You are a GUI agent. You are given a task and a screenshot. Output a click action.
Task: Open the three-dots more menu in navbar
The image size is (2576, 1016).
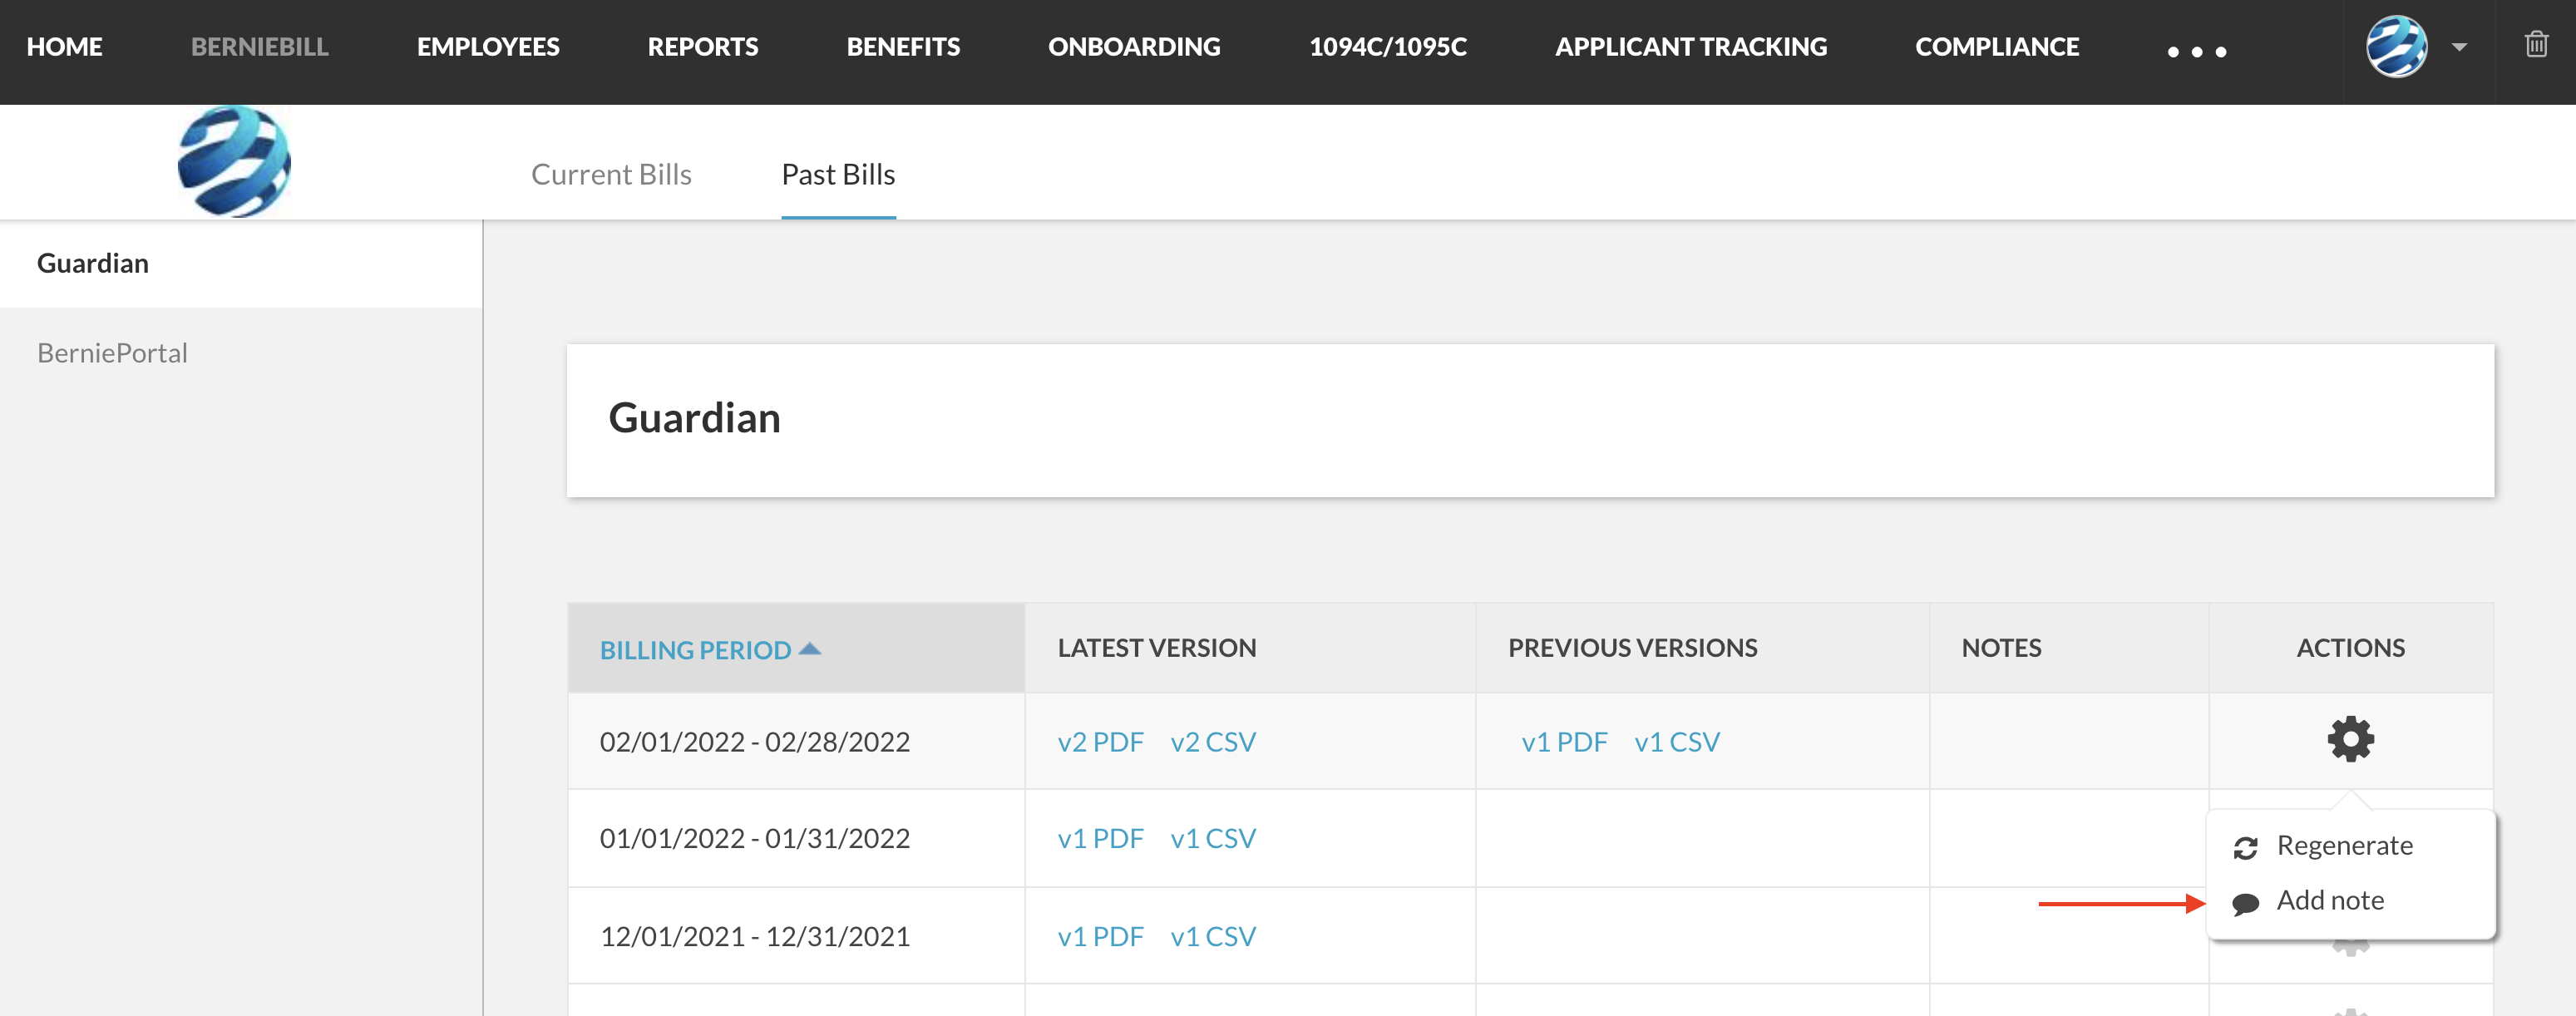[2196, 51]
